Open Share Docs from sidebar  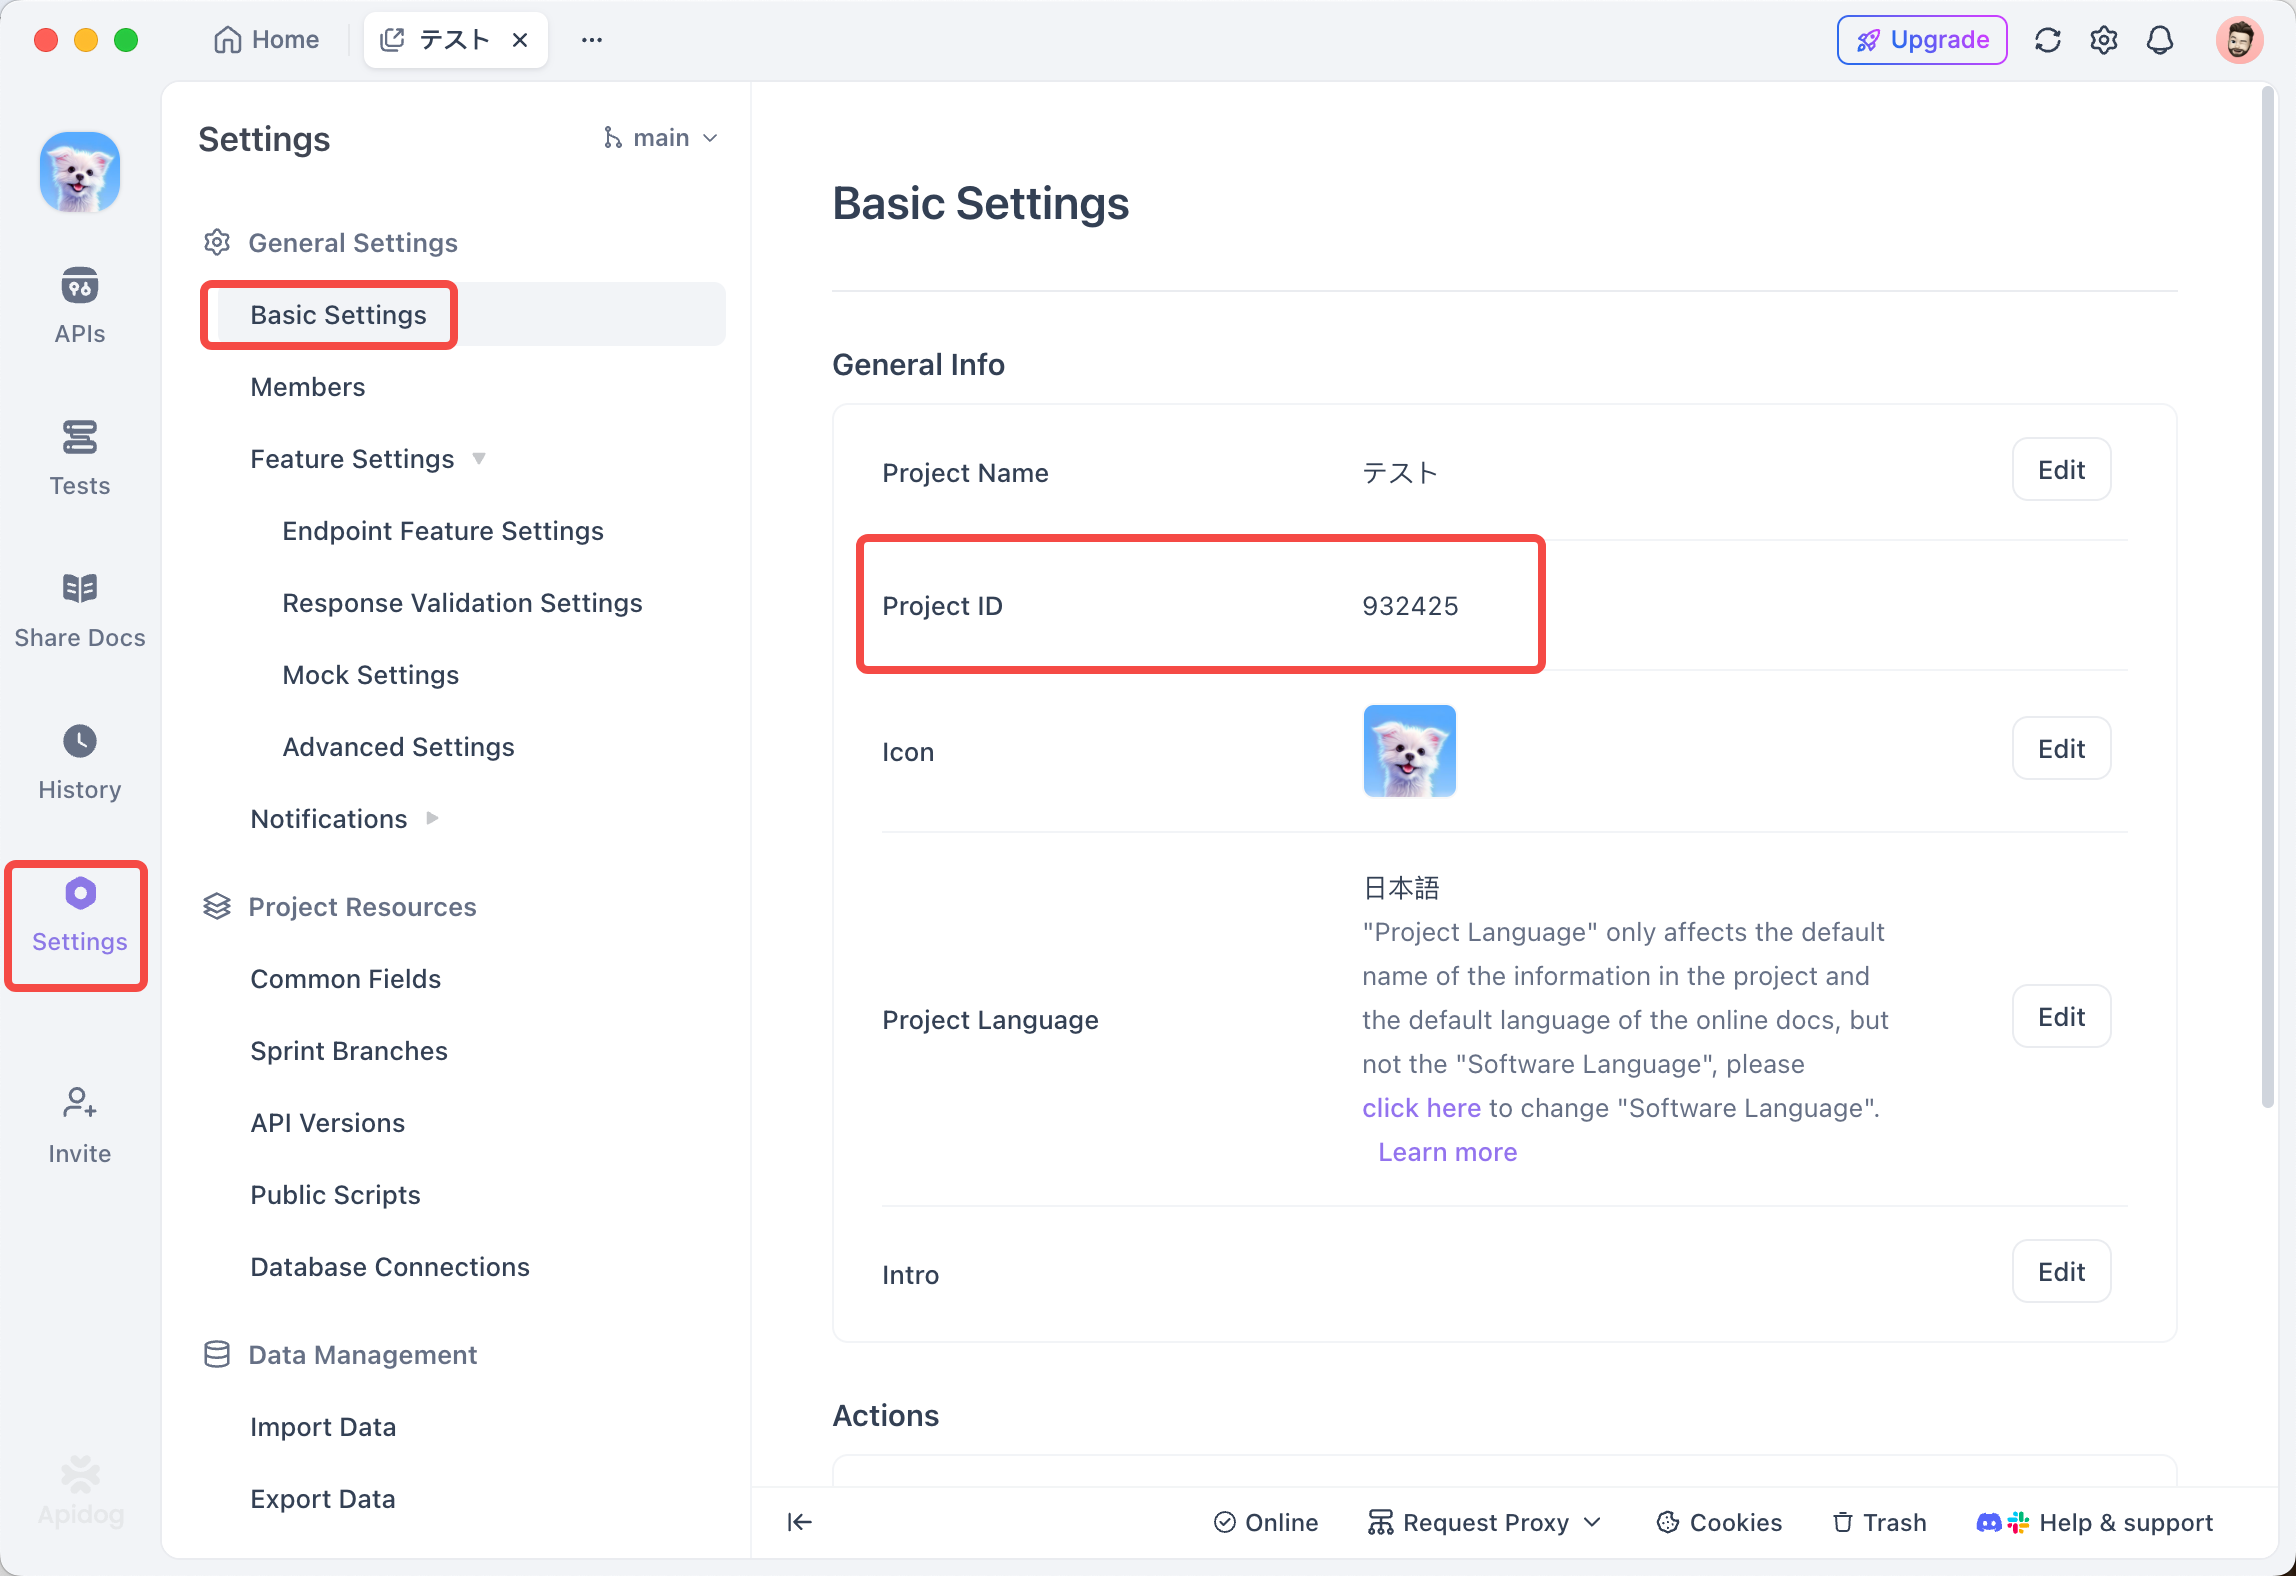(x=79, y=609)
